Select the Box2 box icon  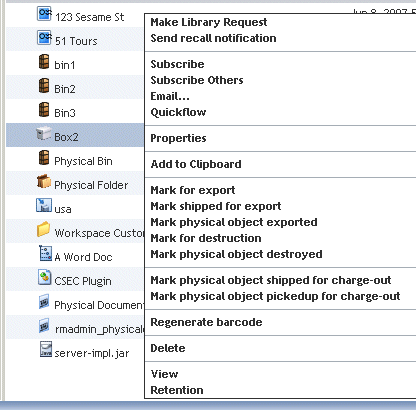(44, 134)
